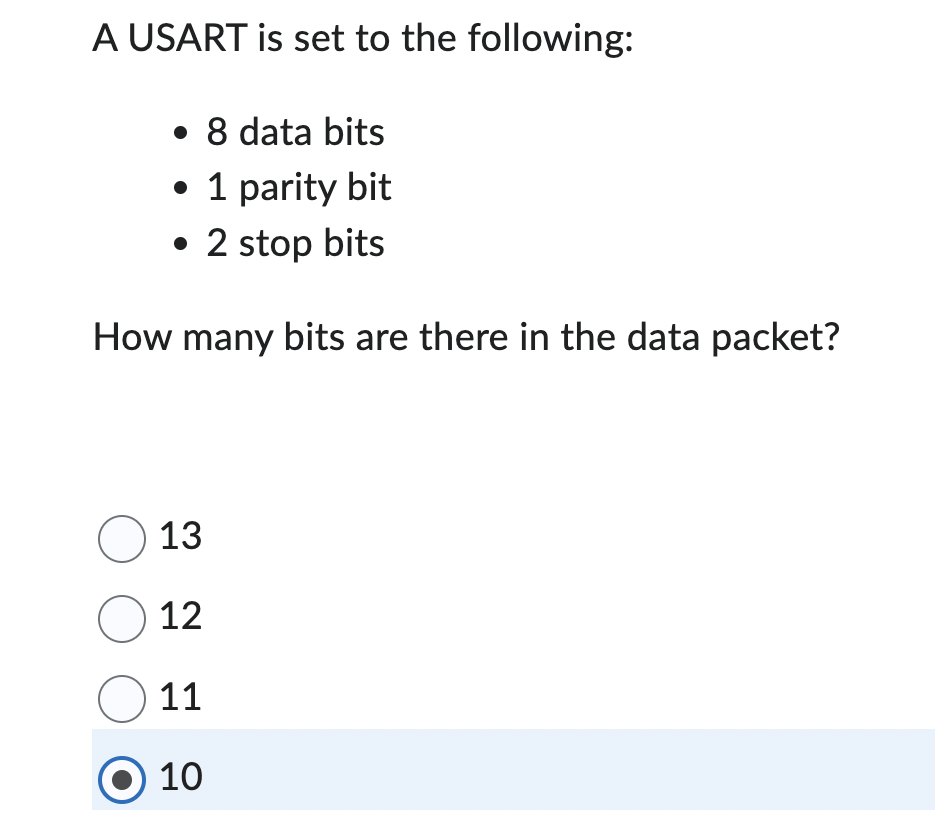The image size is (935, 838).
Task: Click the answer label 13
Action: click(x=182, y=538)
